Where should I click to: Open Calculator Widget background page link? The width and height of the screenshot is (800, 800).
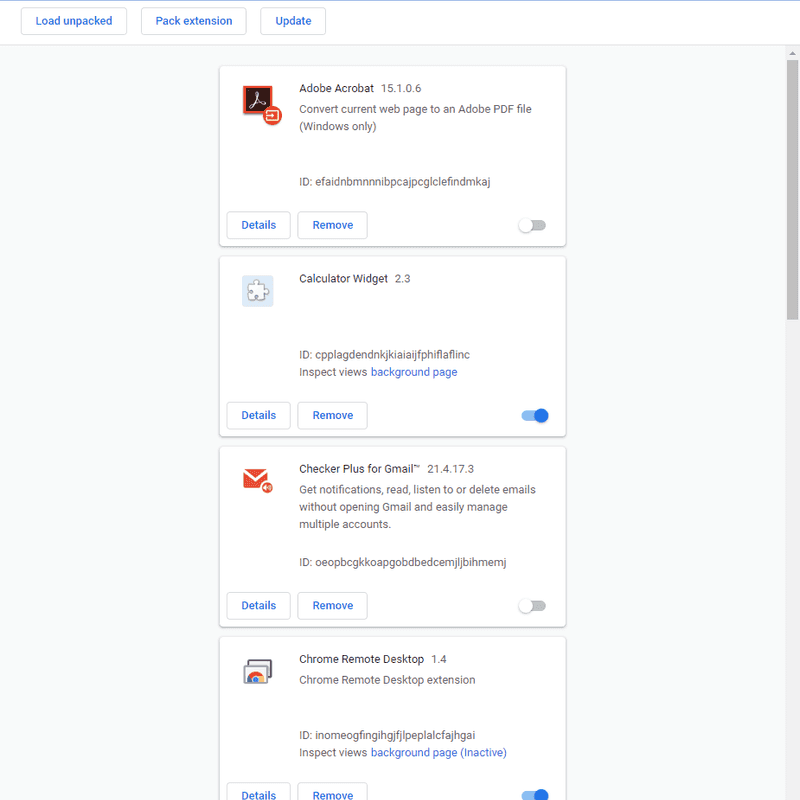(414, 372)
